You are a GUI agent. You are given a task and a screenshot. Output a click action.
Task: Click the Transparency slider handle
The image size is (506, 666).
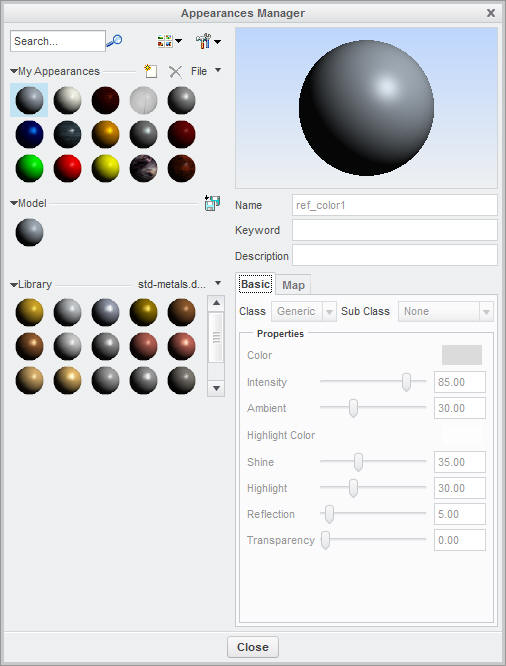click(x=325, y=540)
